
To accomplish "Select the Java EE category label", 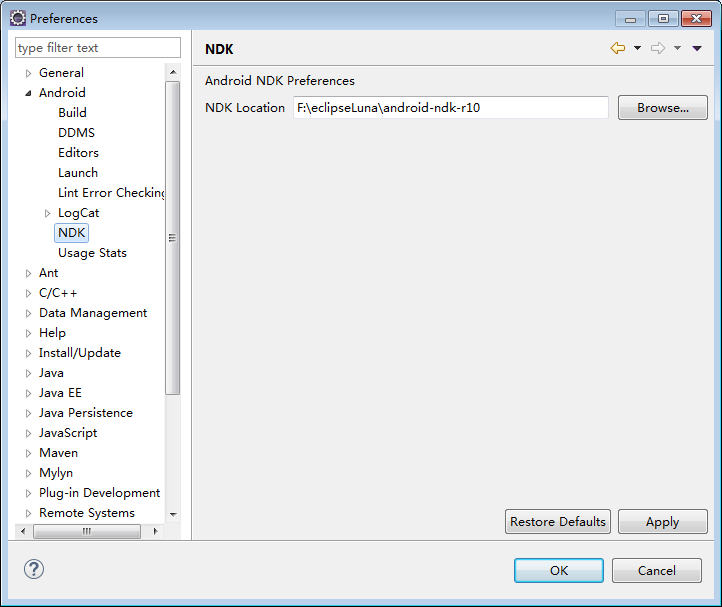I will (x=60, y=393).
